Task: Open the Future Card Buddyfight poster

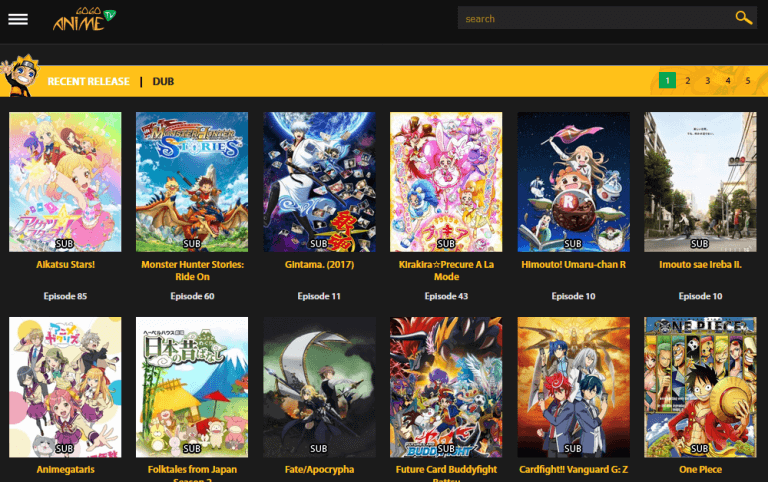Action: point(446,387)
